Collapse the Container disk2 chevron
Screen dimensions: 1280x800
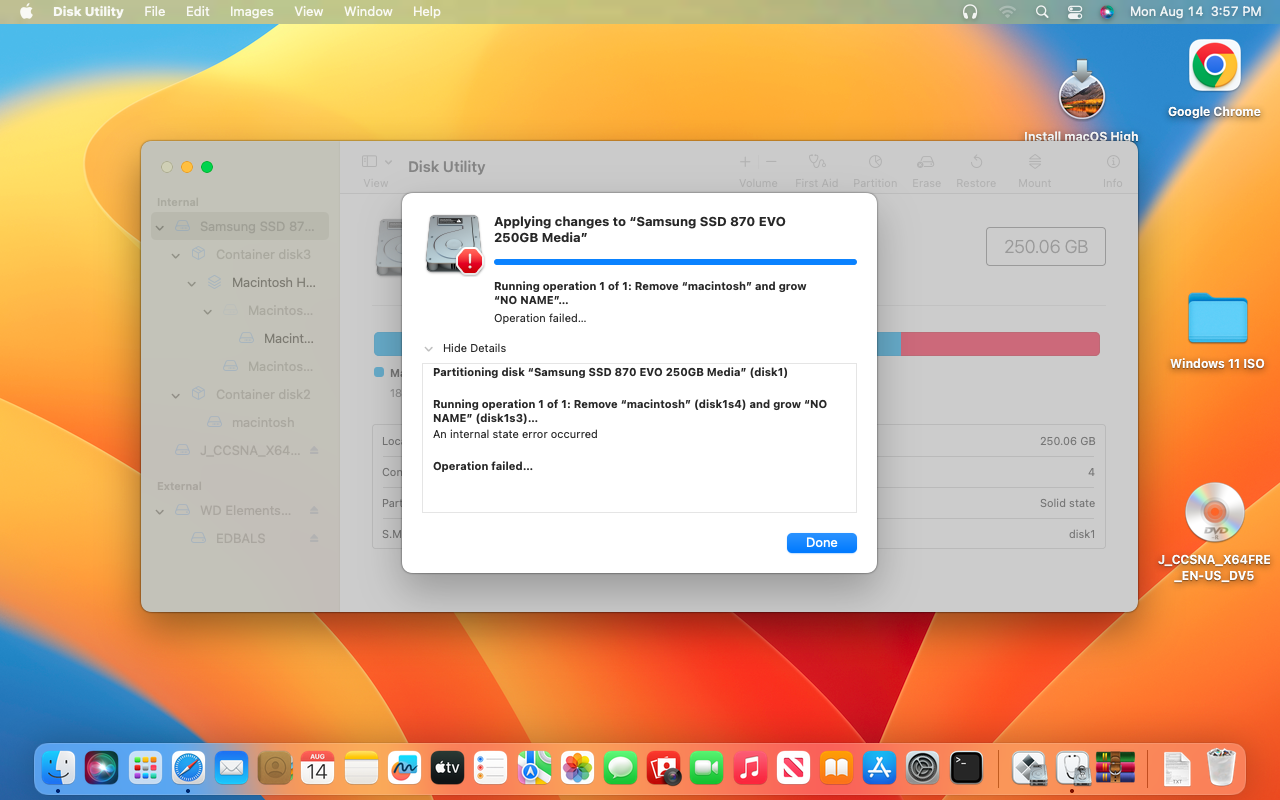pyautogui.click(x=176, y=395)
